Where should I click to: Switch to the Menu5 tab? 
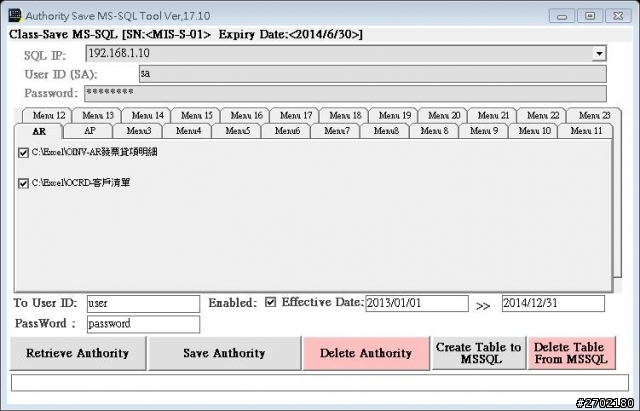coord(238,131)
